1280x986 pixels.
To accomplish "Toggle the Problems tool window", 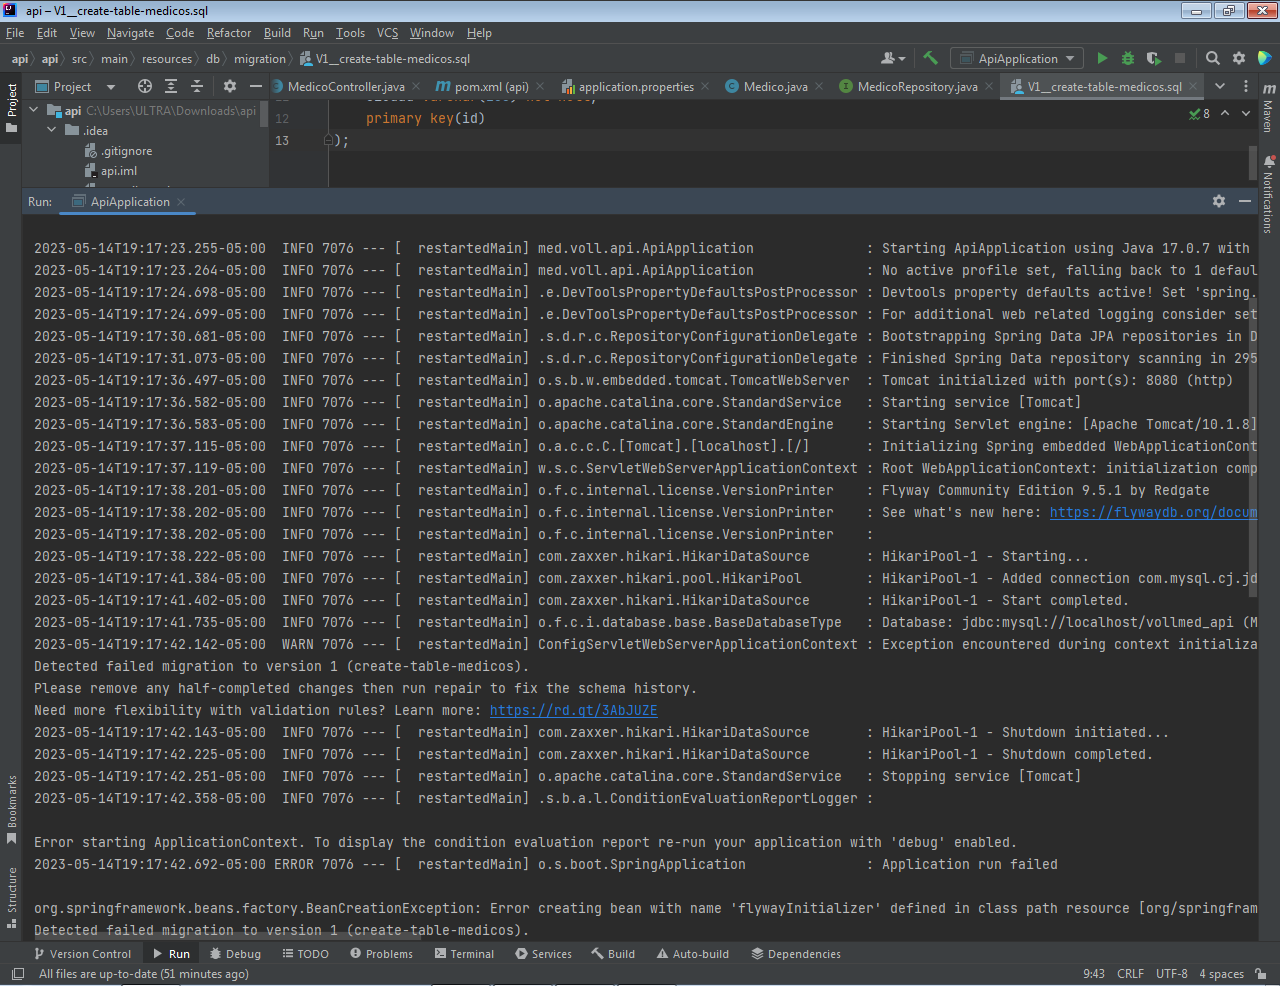I will point(382,954).
